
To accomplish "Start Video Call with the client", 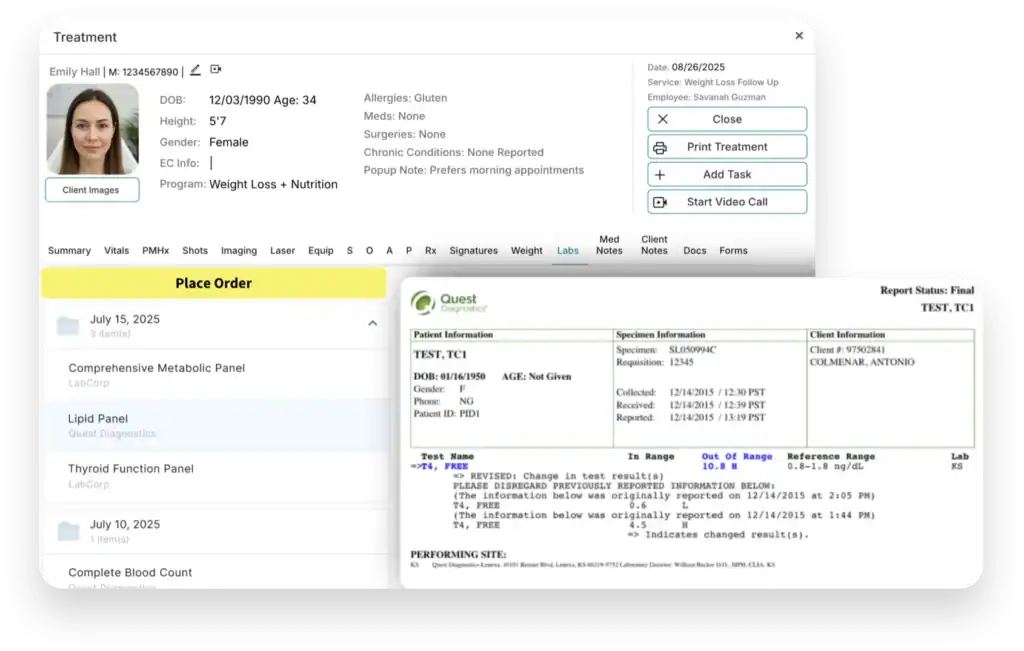I will 727,202.
